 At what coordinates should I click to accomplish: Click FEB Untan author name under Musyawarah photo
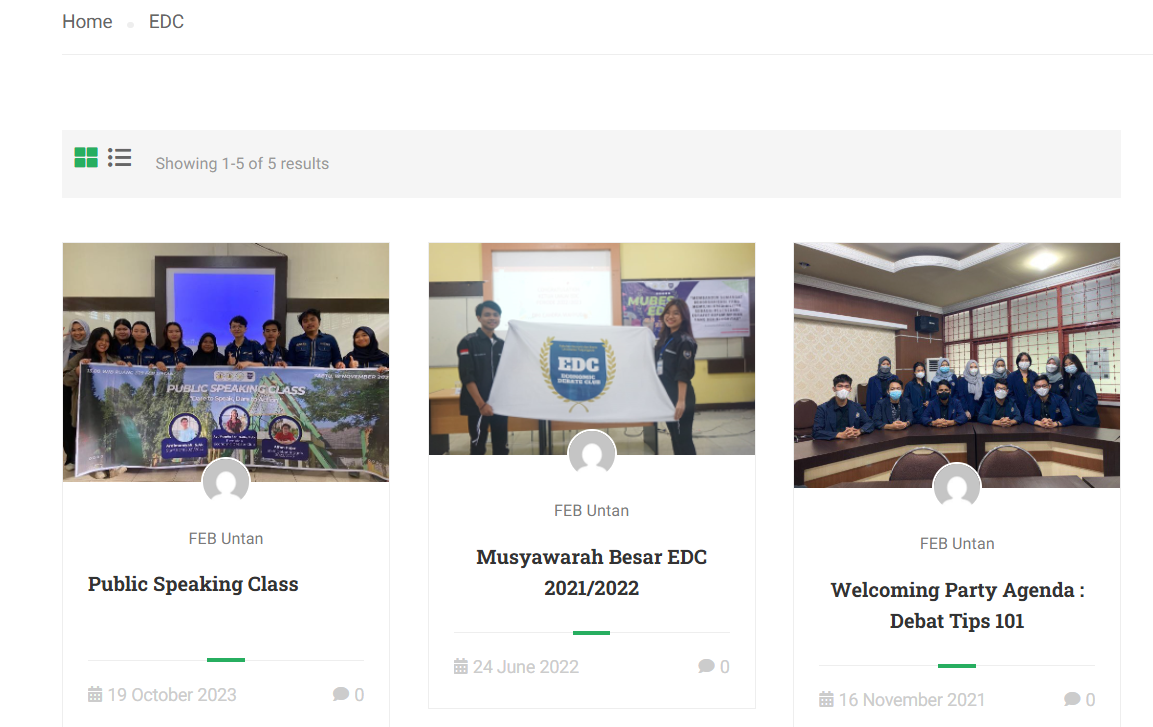tap(592, 511)
